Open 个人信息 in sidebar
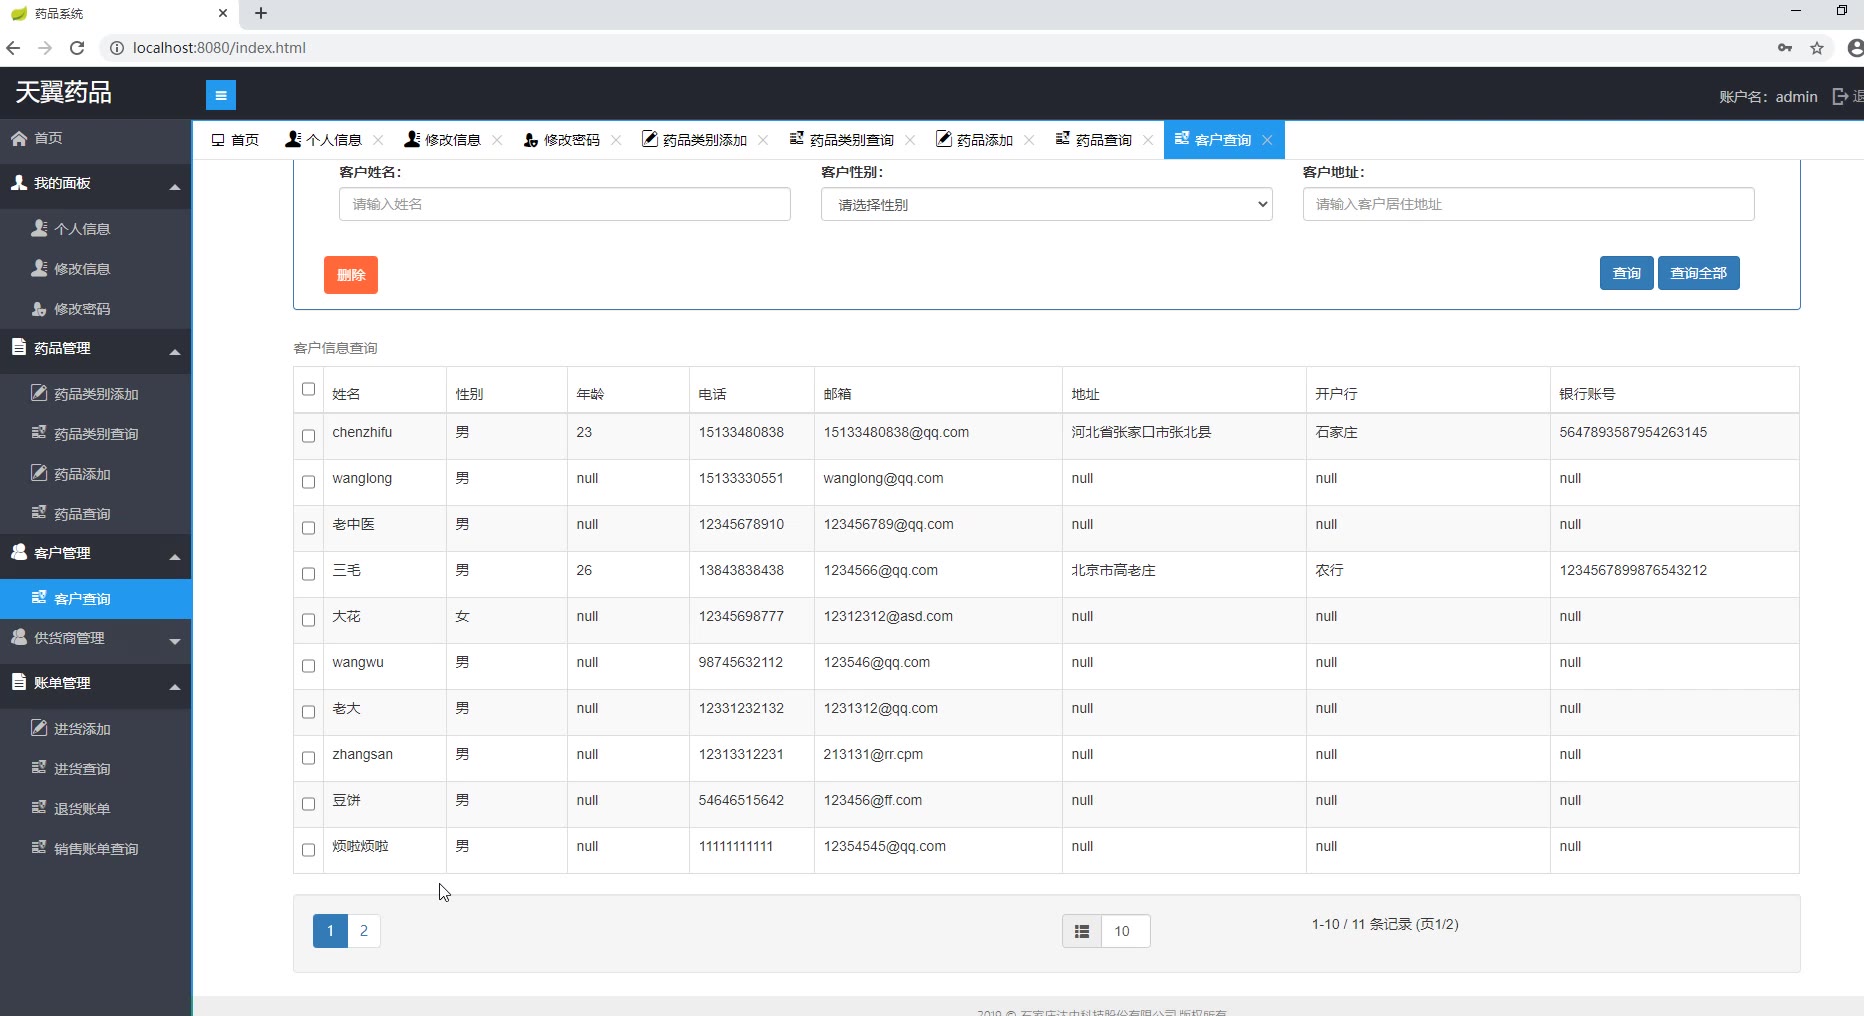 [96, 229]
